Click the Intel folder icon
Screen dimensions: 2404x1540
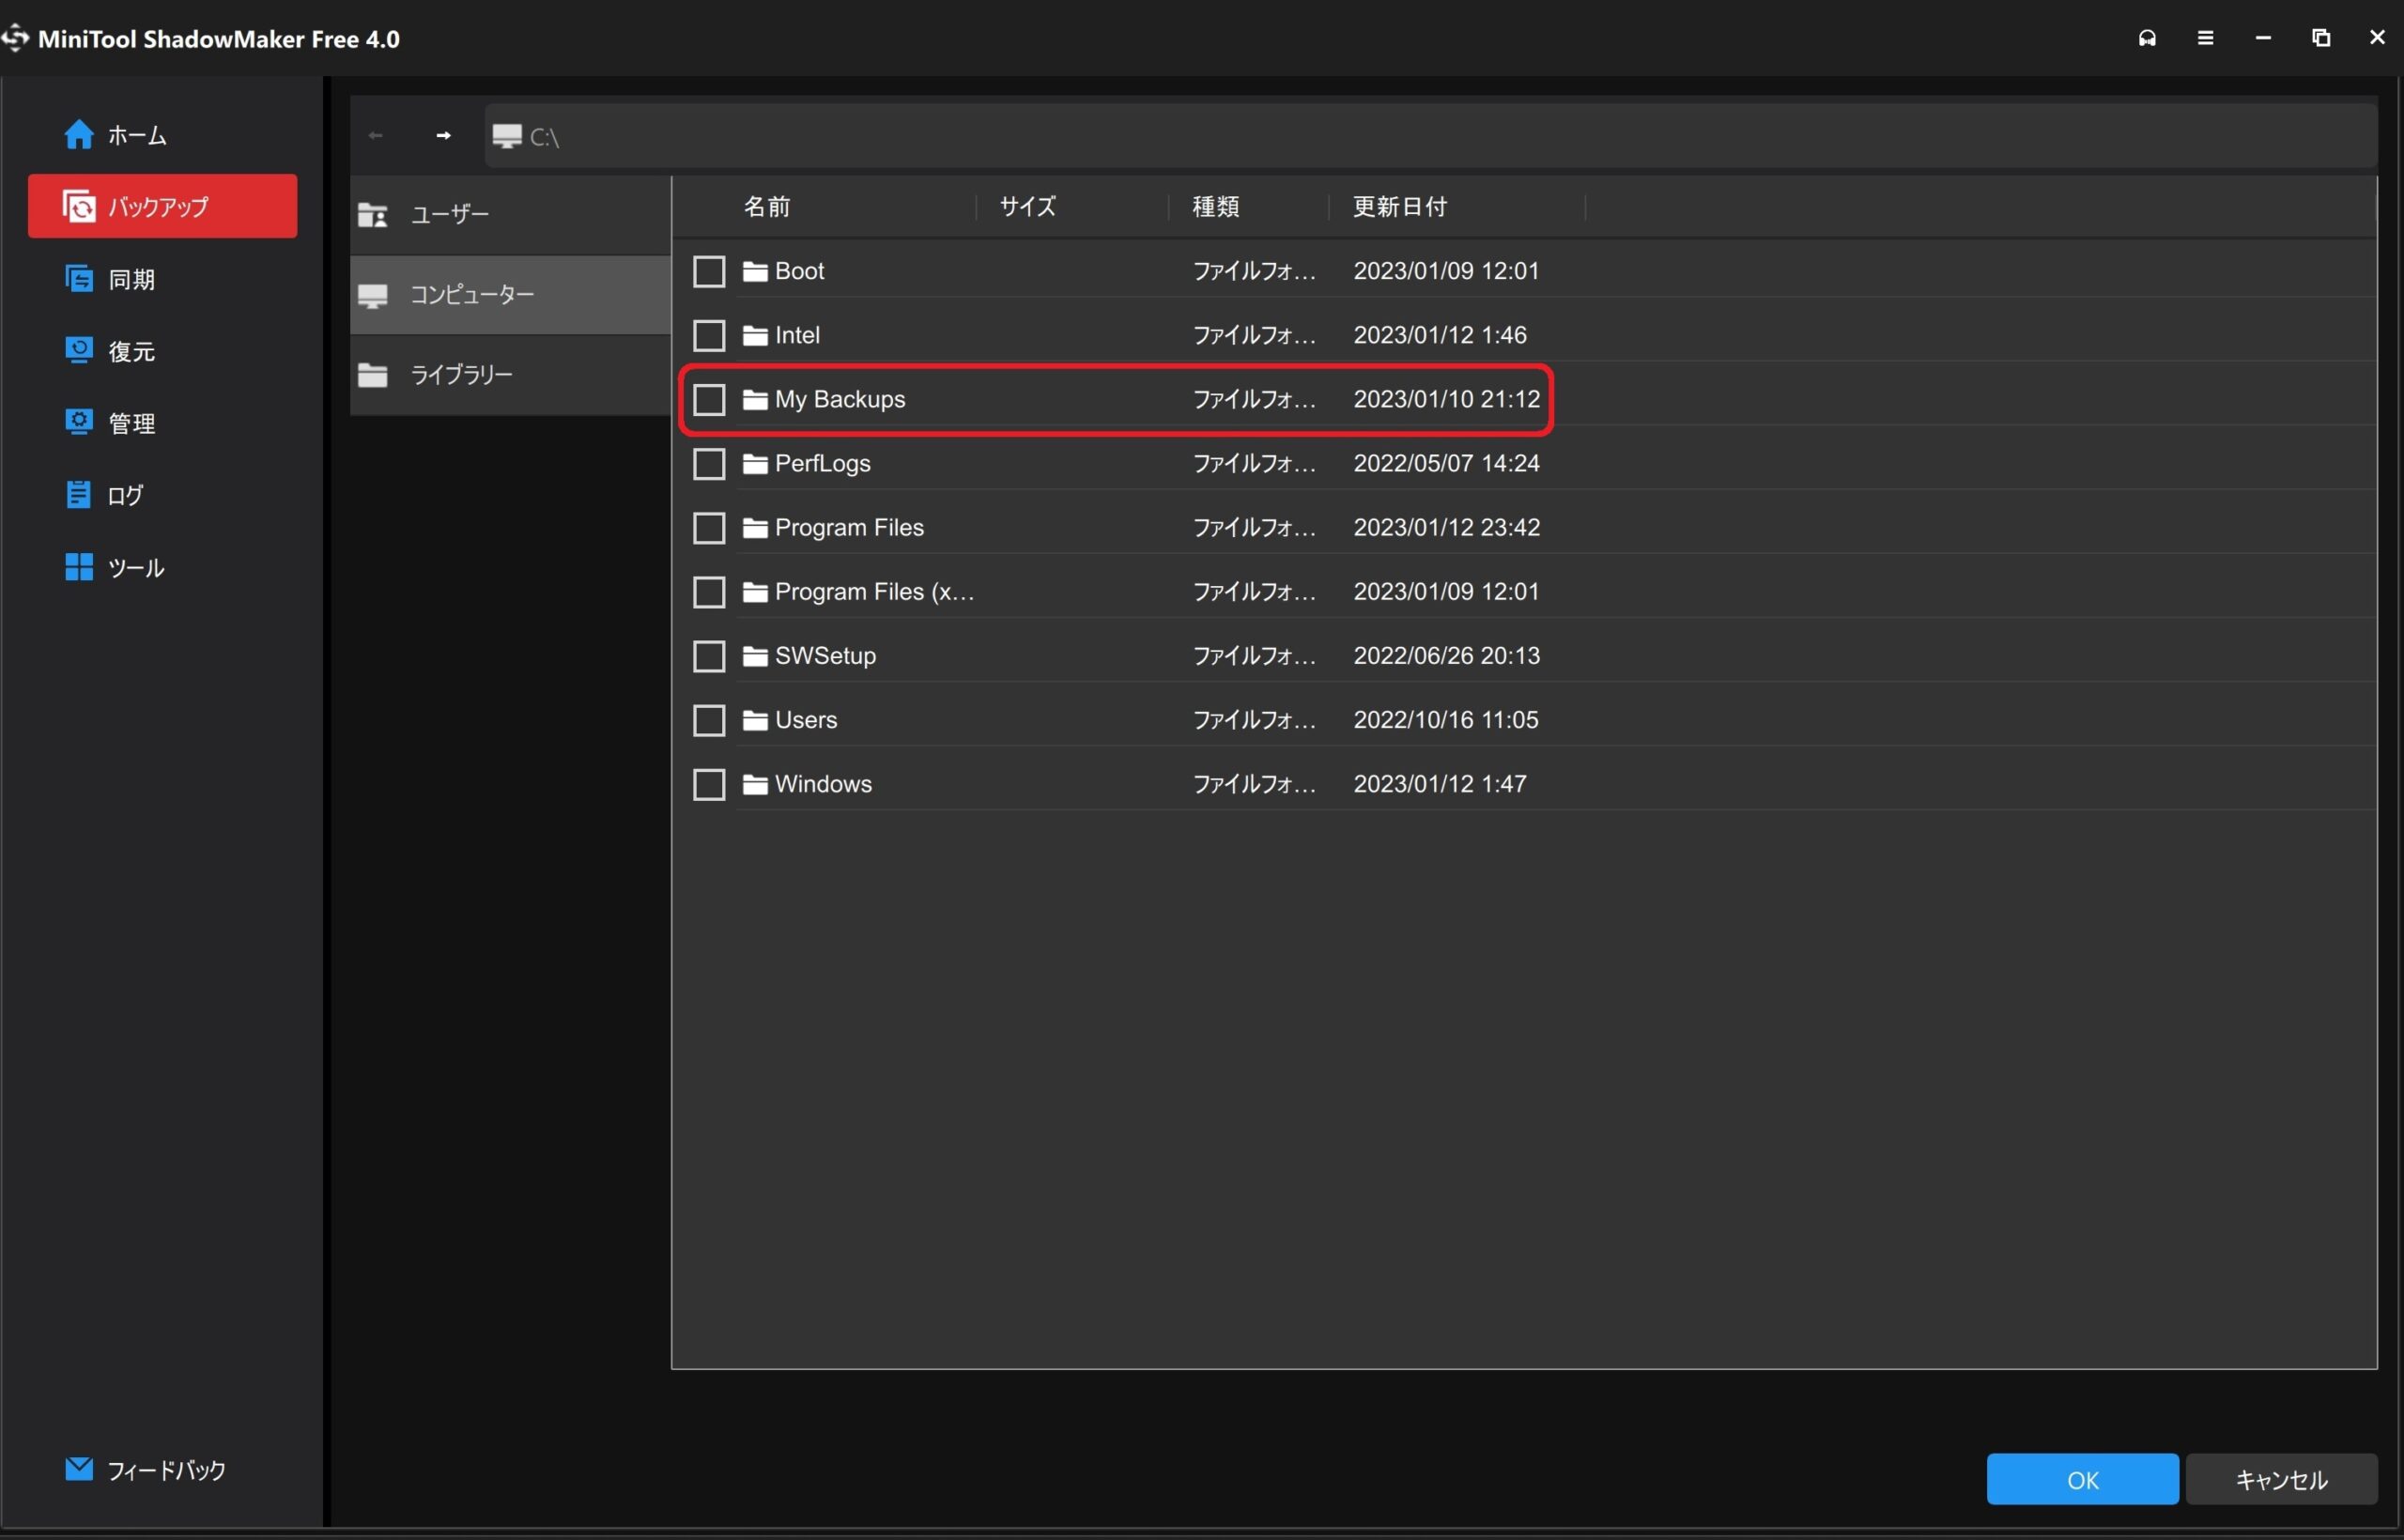[755, 335]
